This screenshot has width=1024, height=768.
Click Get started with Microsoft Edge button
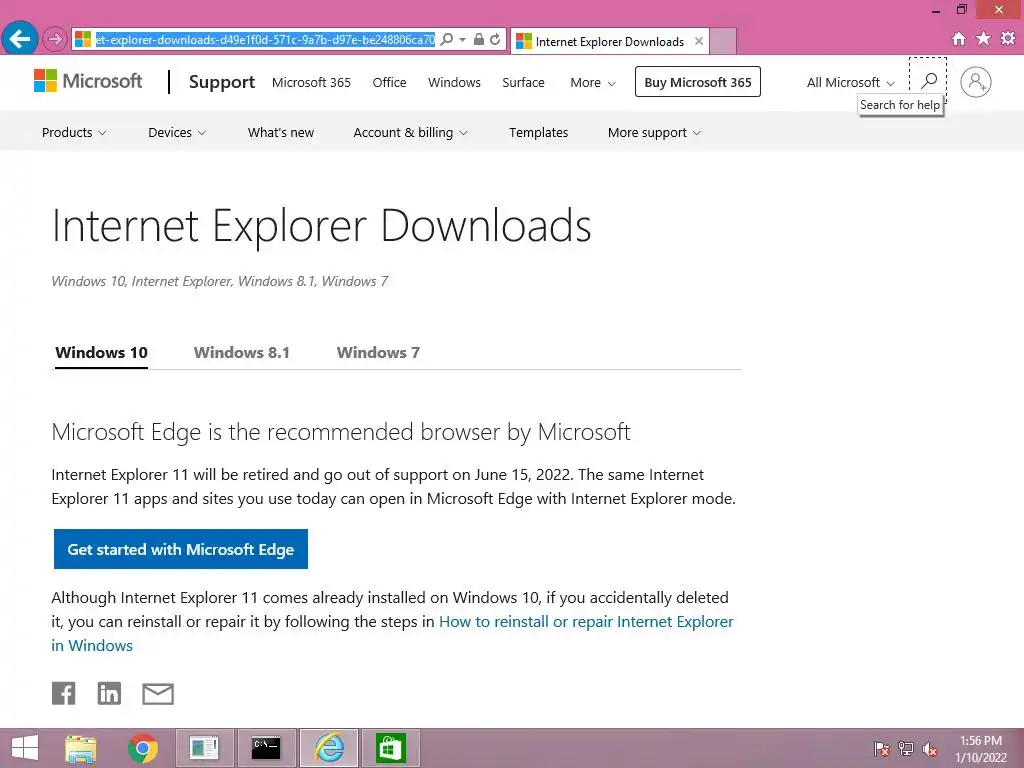pyautogui.click(x=180, y=549)
